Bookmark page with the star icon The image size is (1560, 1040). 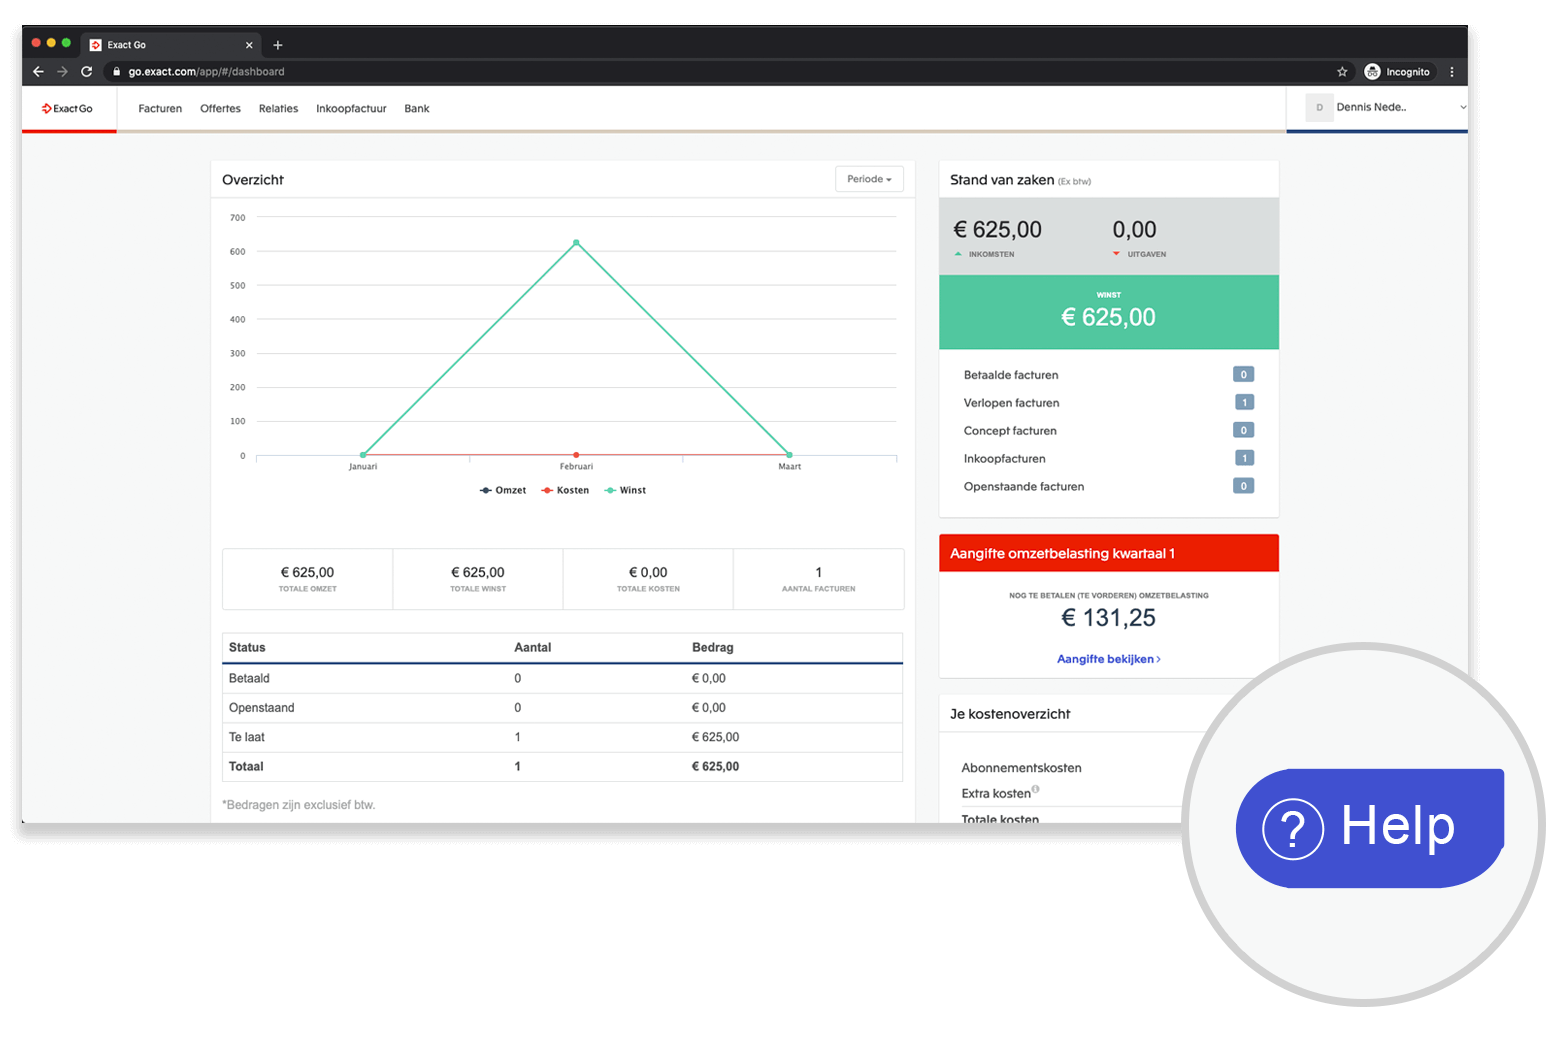point(1342,72)
